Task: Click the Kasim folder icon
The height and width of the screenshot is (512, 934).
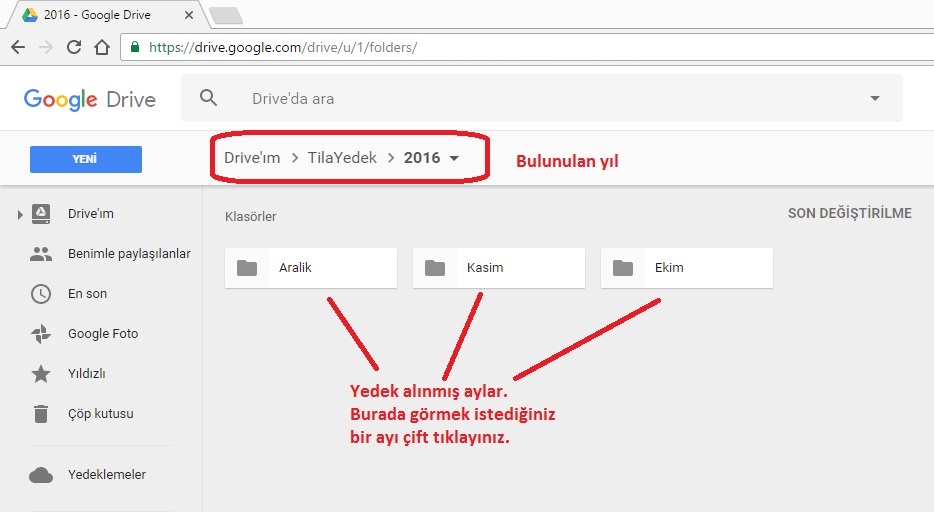Action: click(x=435, y=268)
